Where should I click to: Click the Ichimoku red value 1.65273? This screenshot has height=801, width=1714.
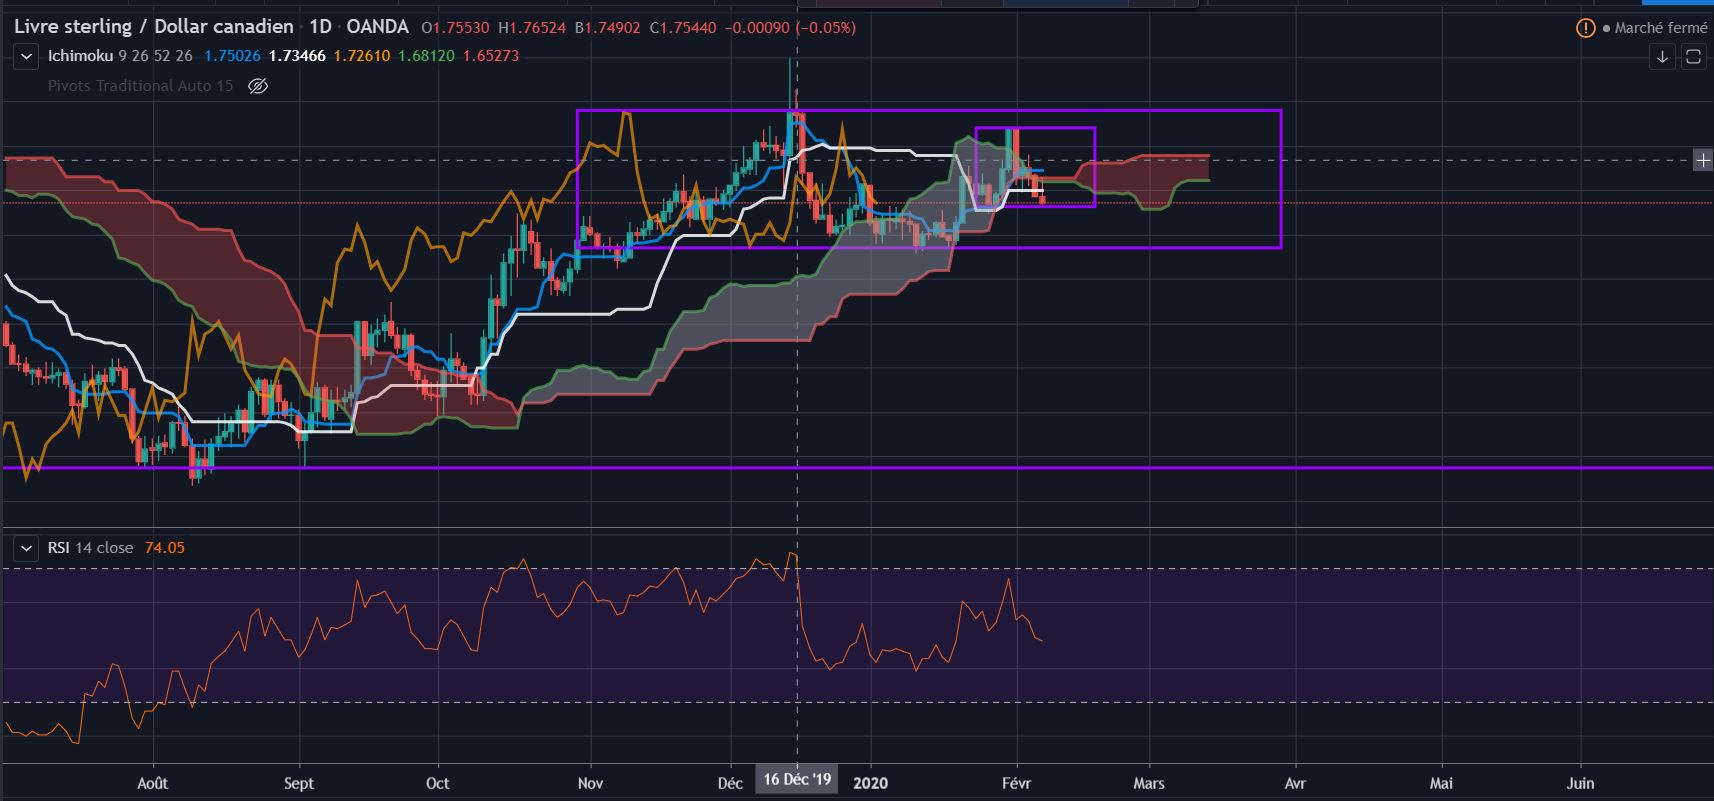point(491,56)
